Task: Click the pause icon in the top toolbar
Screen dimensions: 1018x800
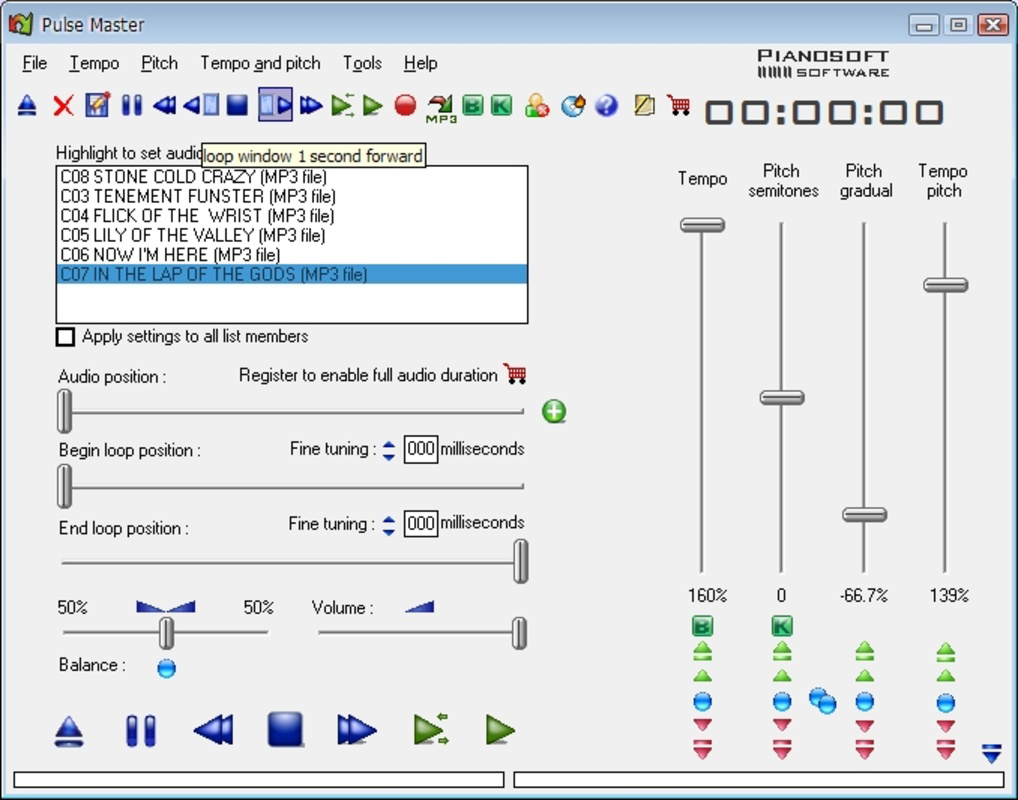Action: (x=132, y=105)
